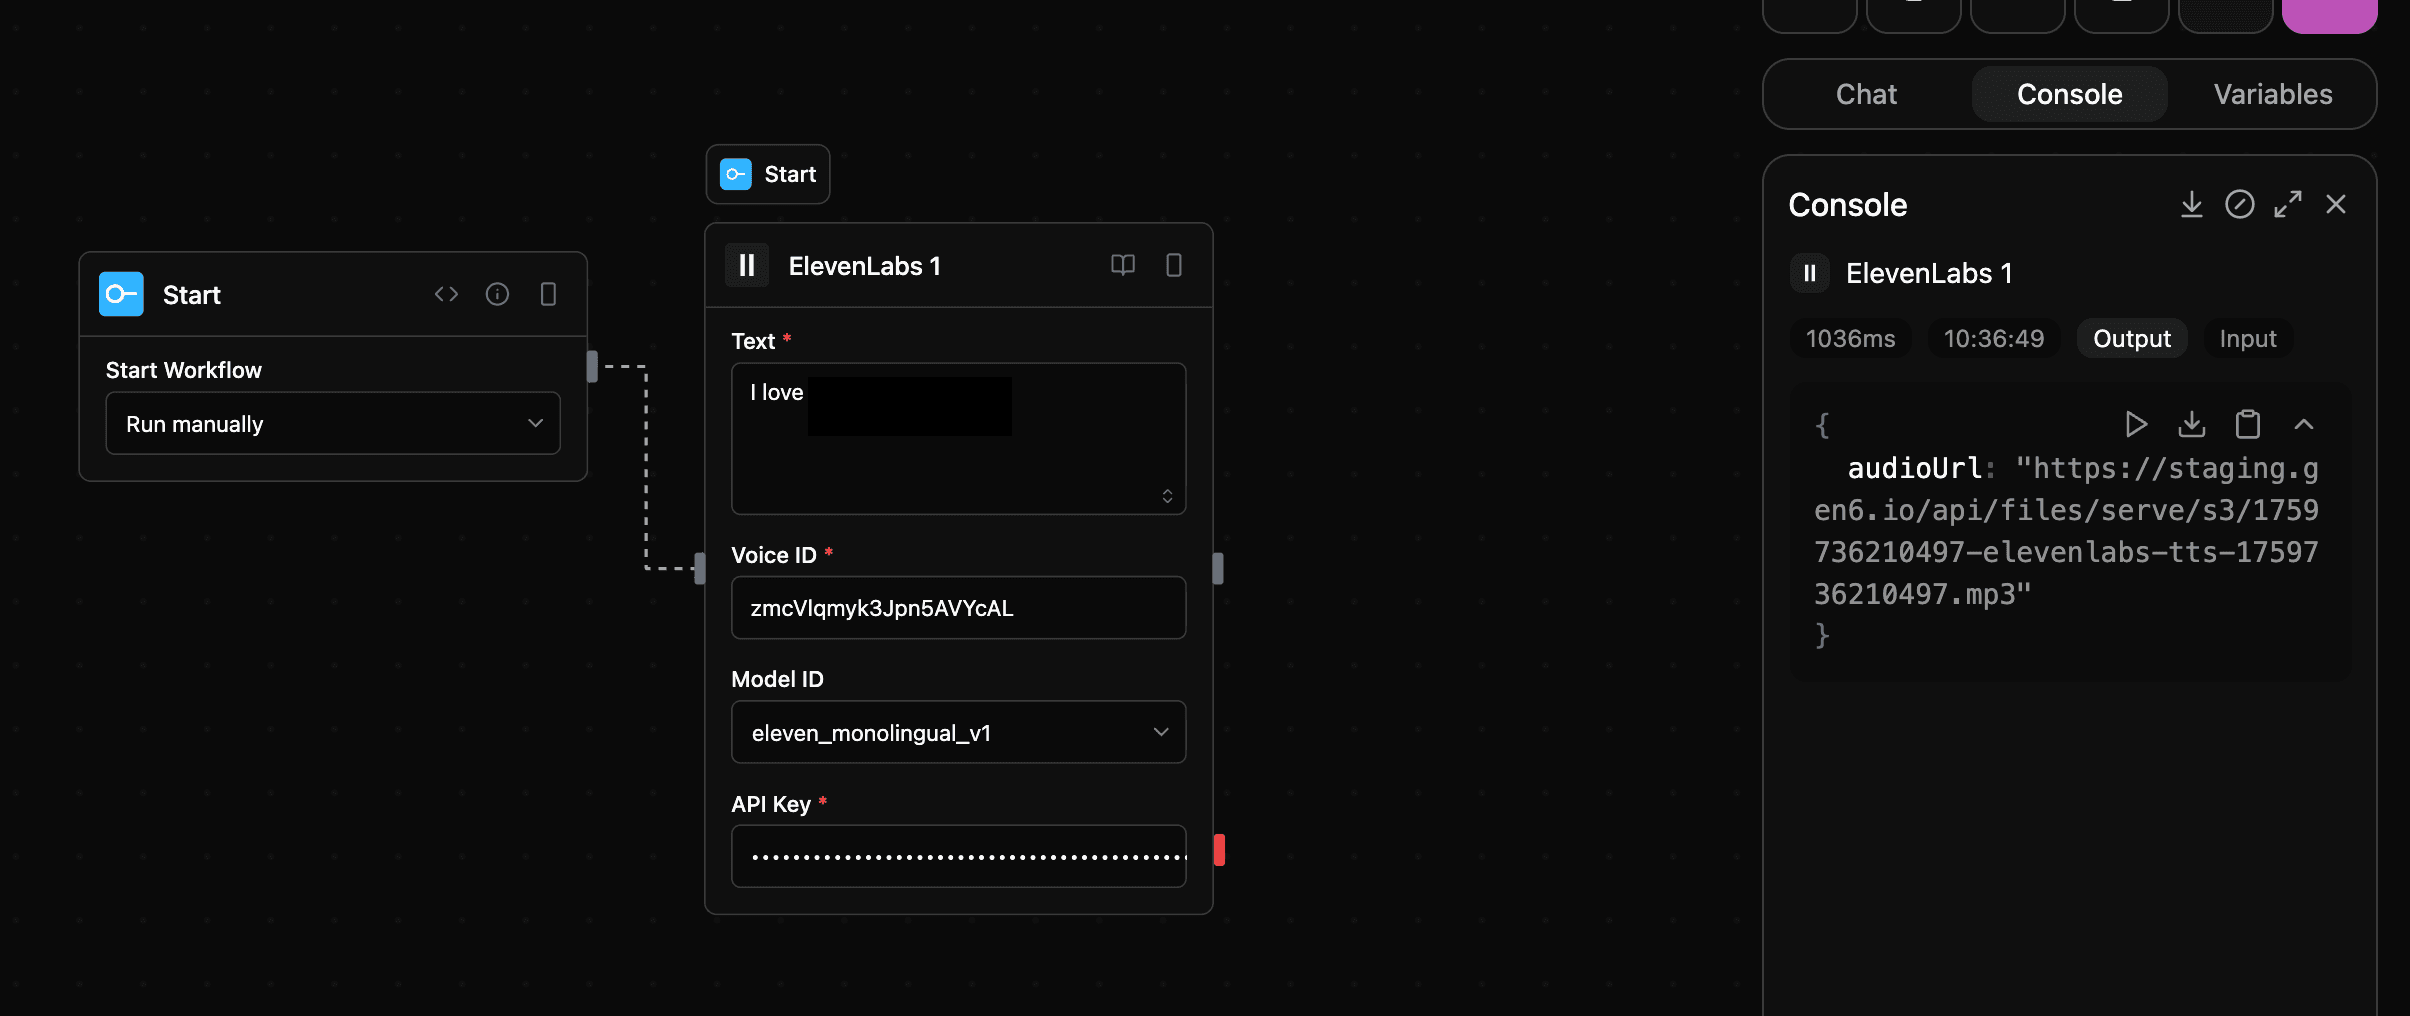The width and height of the screenshot is (2410, 1016).
Task: Keep Output view selected in console
Action: 2130,338
